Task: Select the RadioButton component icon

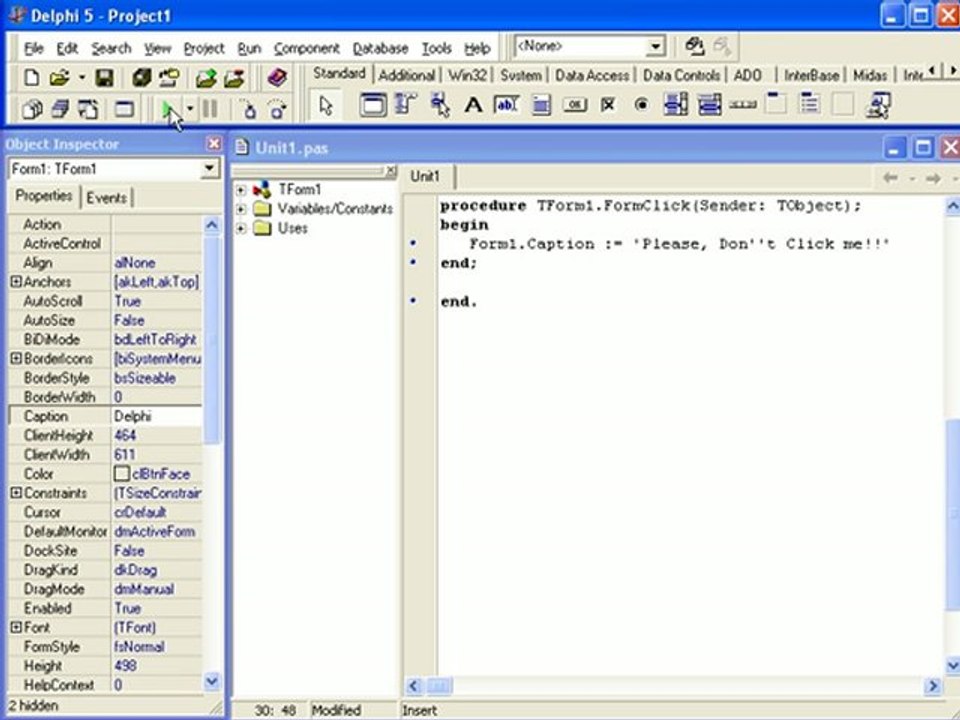Action: tap(642, 105)
